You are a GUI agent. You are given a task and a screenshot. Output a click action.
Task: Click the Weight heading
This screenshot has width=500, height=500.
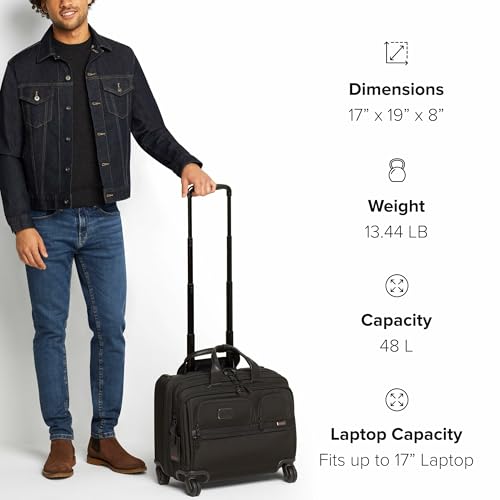click(396, 206)
